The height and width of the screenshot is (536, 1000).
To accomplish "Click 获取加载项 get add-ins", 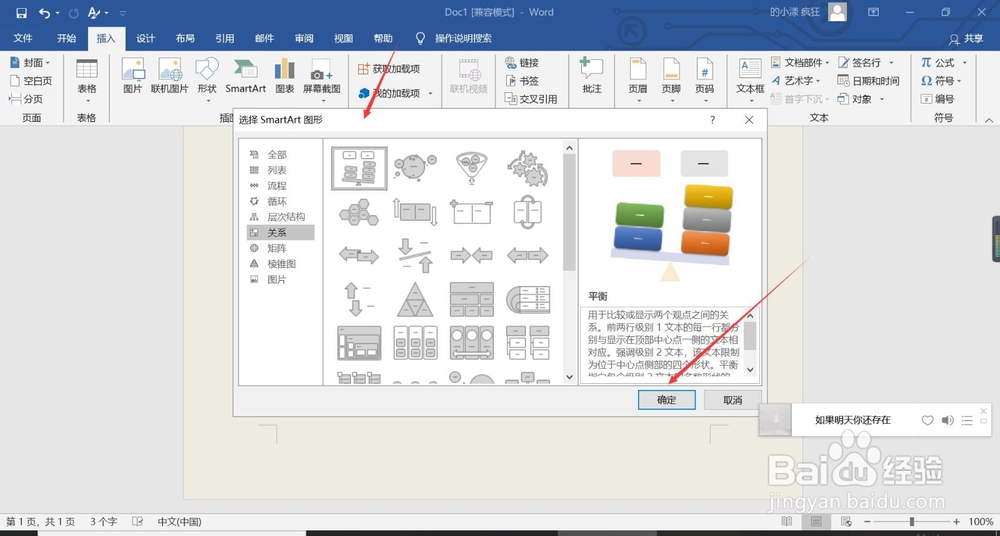I will [388, 68].
